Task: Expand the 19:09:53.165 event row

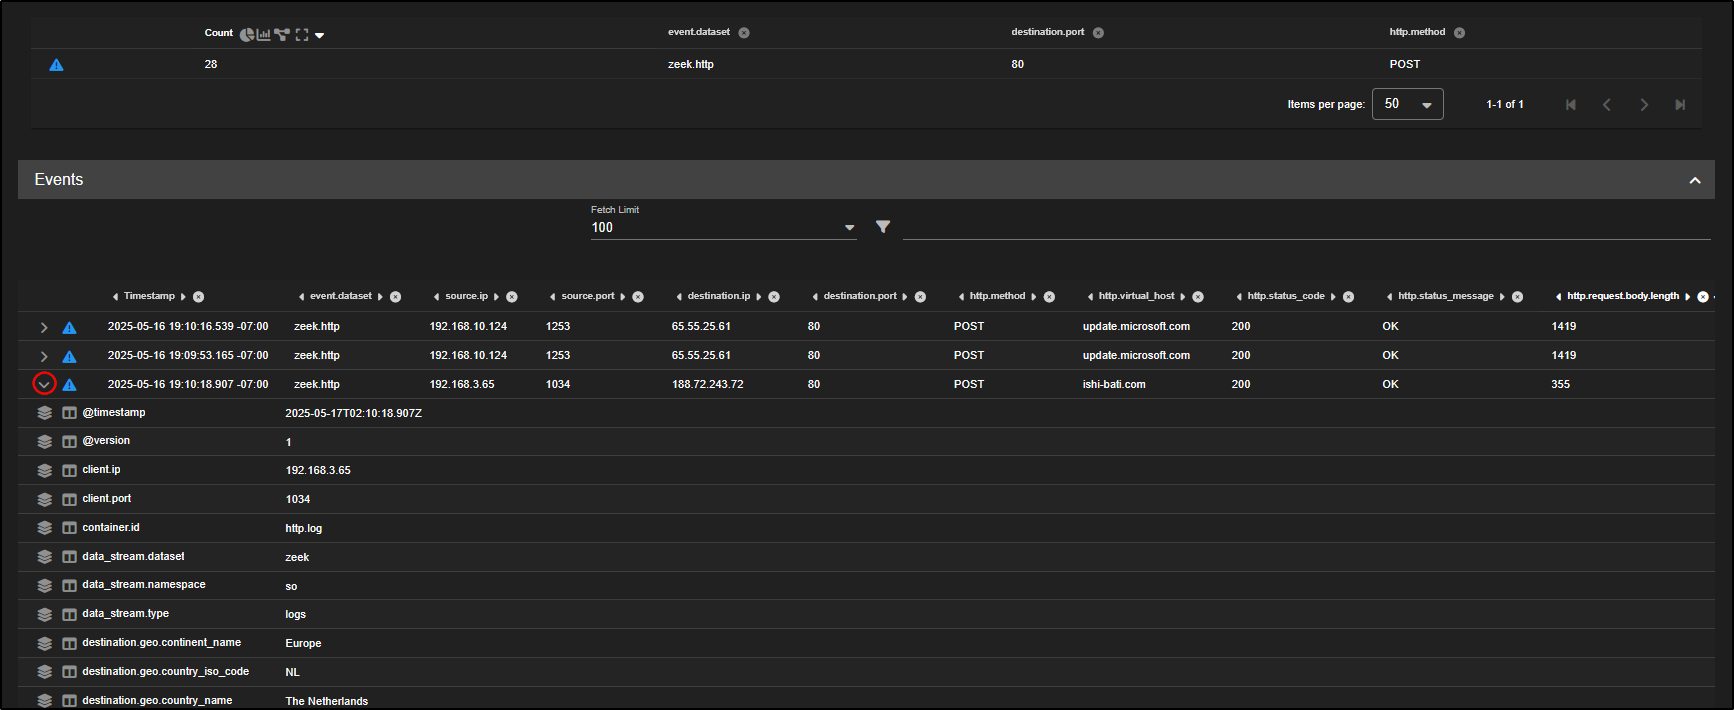Action: [x=44, y=356]
